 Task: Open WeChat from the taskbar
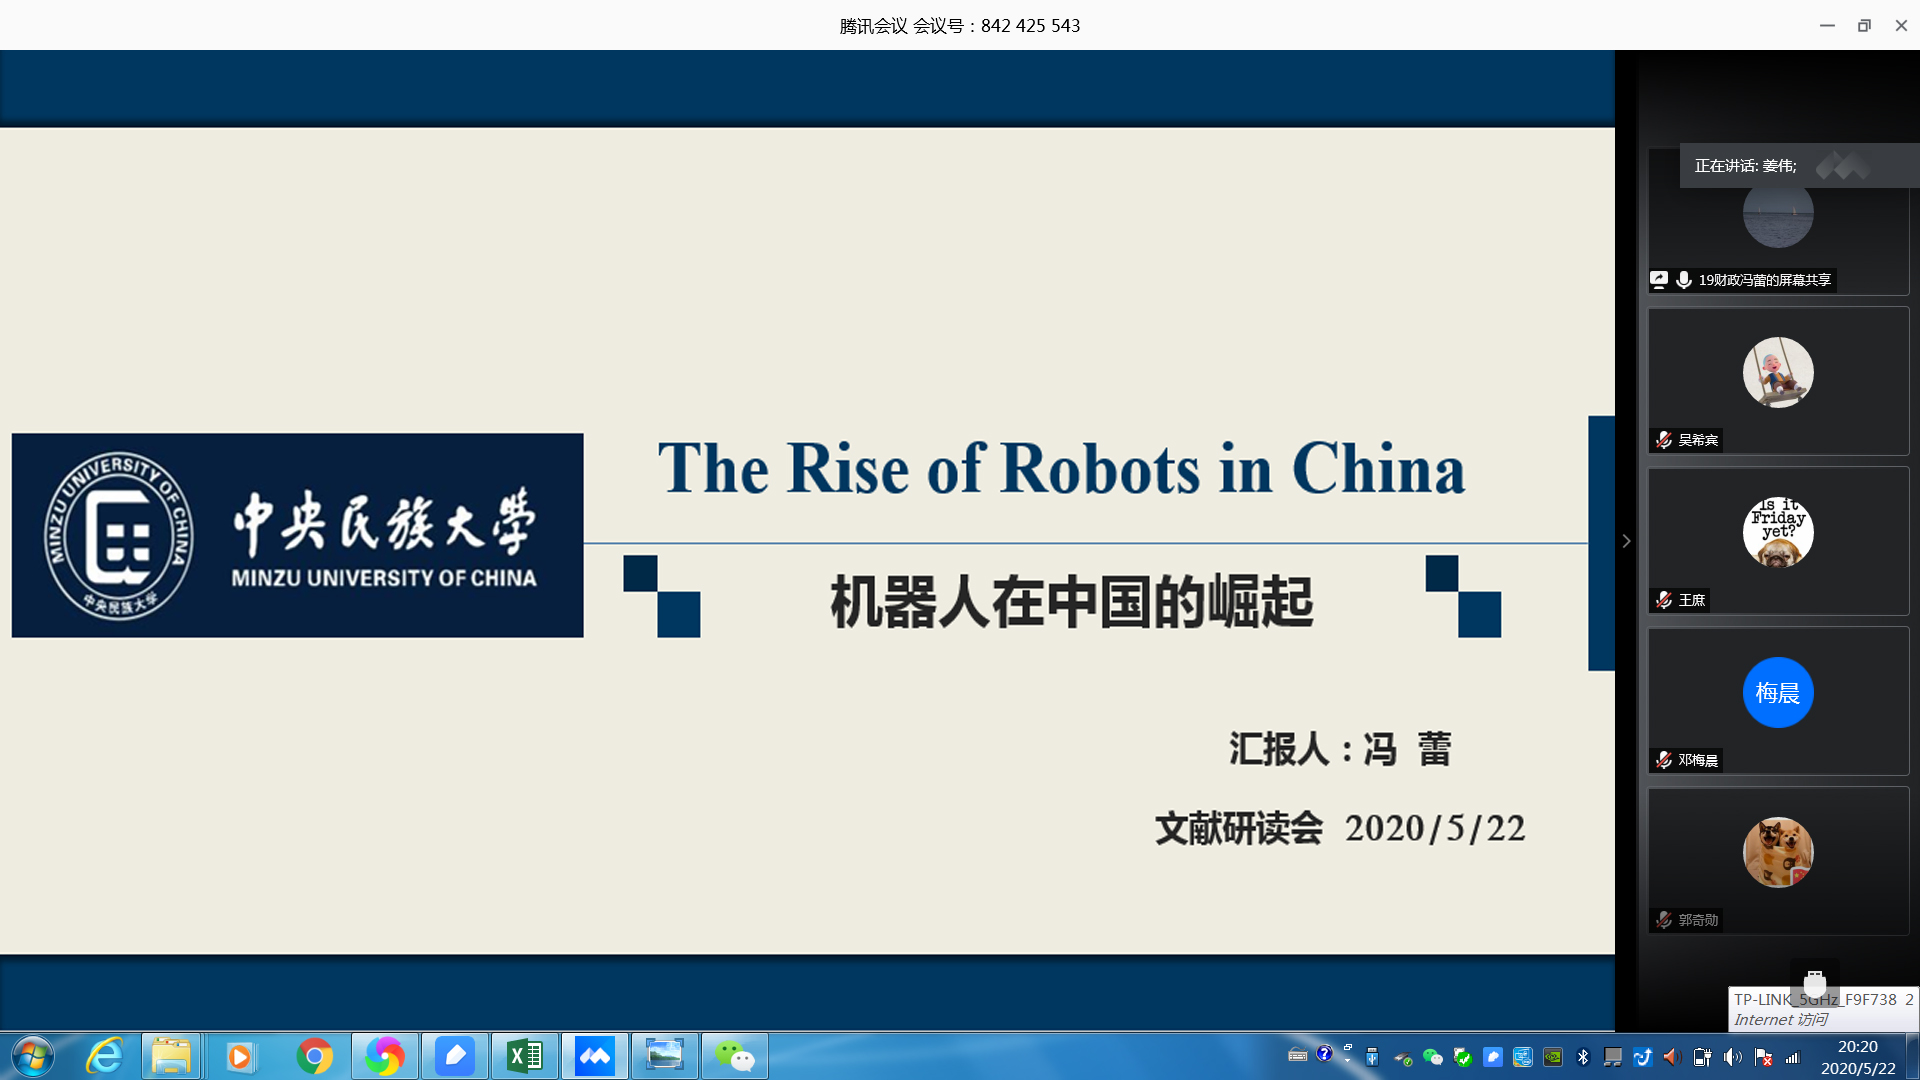(735, 1056)
